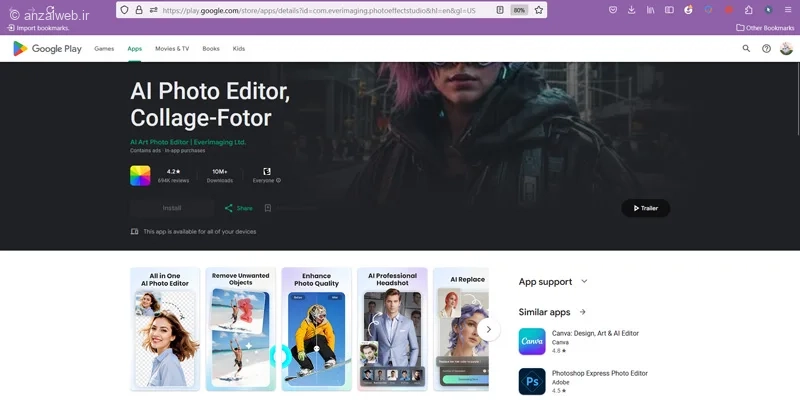The height and width of the screenshot is (400, 800).
Task: Open the Firefox downloads panel
Action: click(x=632, y=10)
